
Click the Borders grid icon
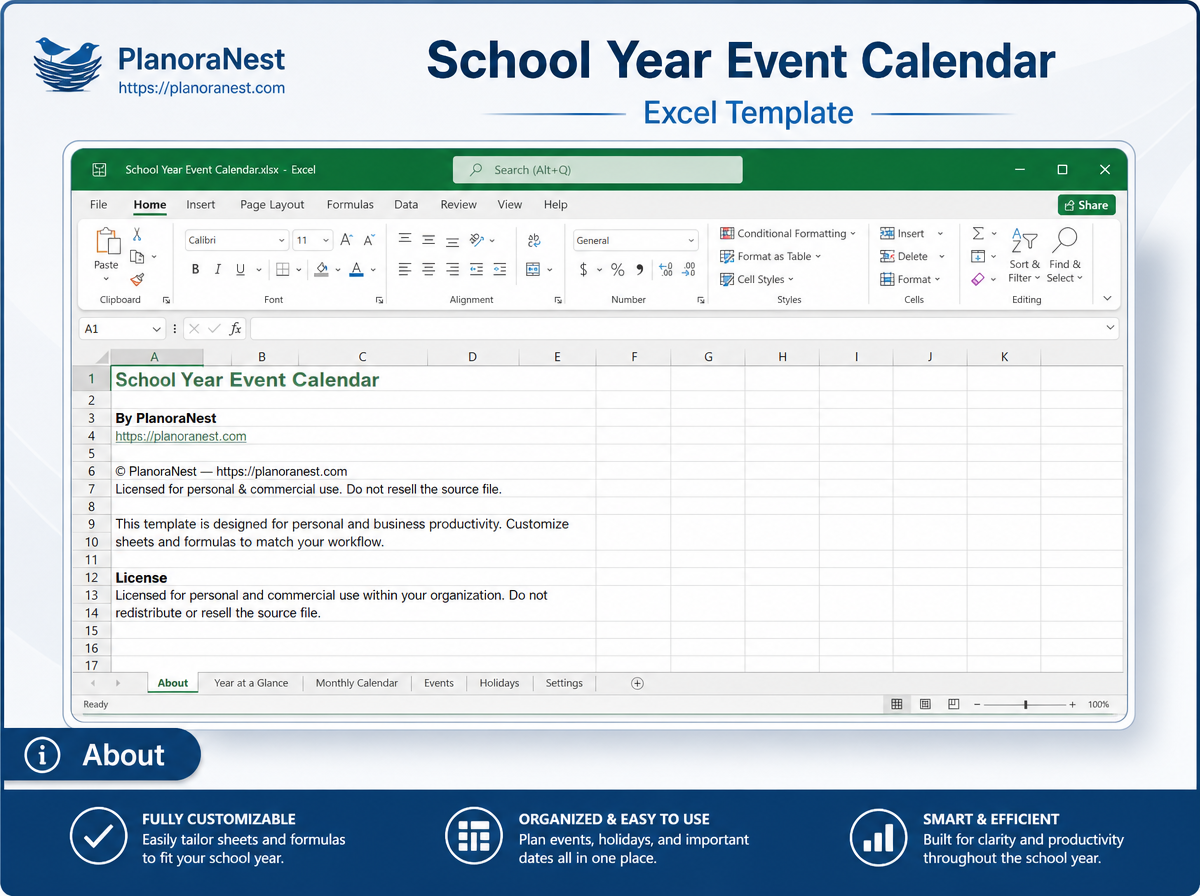[x=283, y=269]
